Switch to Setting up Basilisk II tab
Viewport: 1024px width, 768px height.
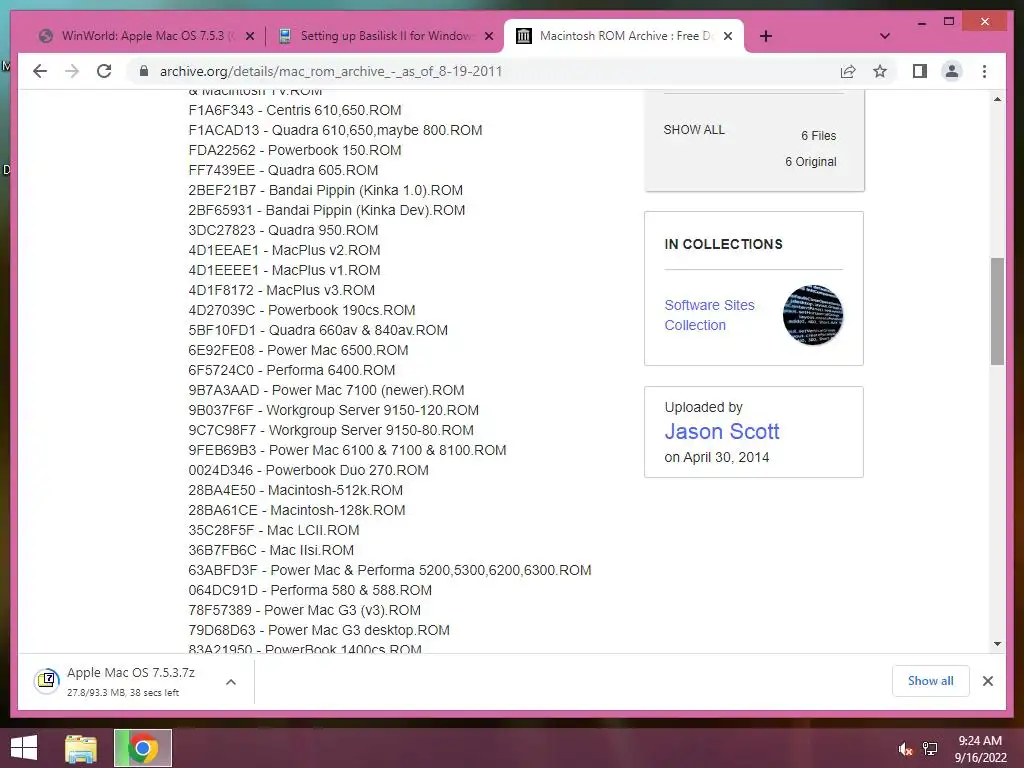click(x=385, y=36)
